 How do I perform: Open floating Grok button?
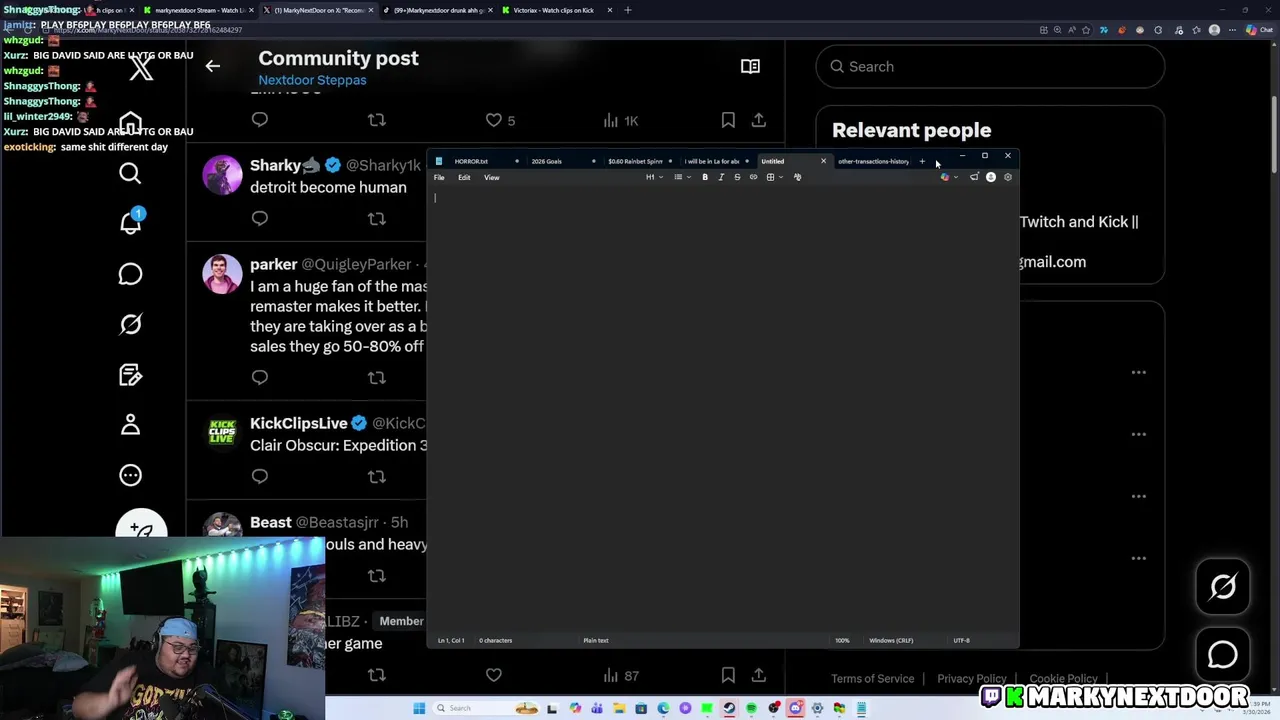point(1223,586)
